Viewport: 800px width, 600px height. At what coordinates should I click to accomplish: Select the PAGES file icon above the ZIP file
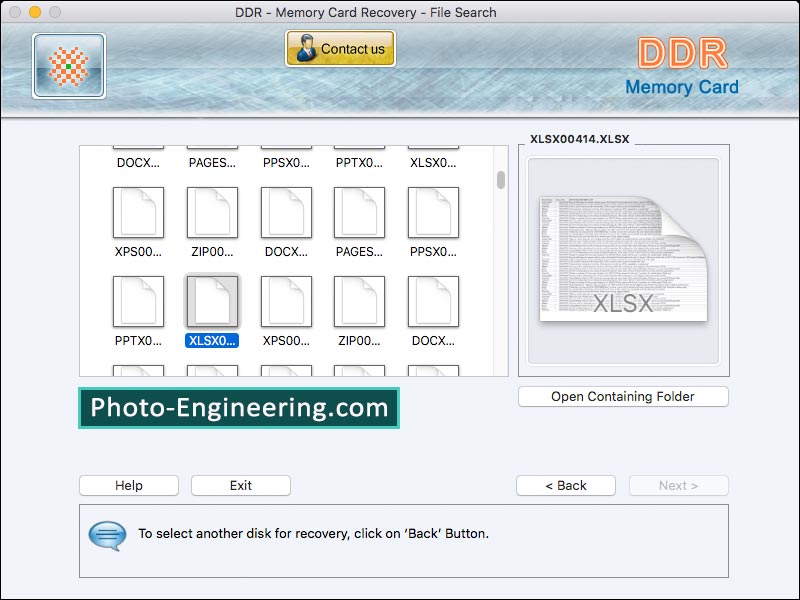point(359,213)
